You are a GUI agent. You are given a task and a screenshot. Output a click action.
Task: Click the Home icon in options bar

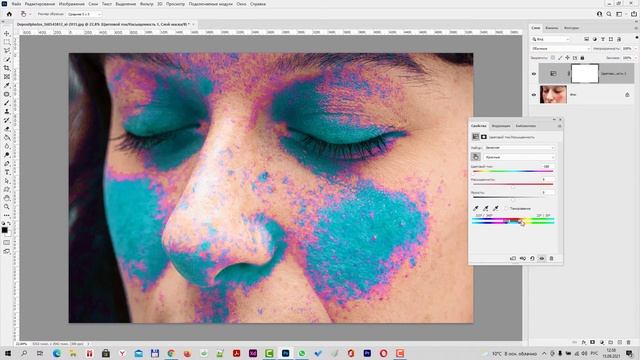9,14
